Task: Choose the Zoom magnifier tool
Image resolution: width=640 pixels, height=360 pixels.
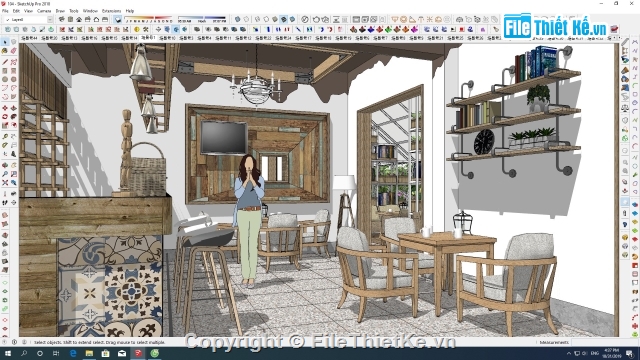Action: click(5, 174)
